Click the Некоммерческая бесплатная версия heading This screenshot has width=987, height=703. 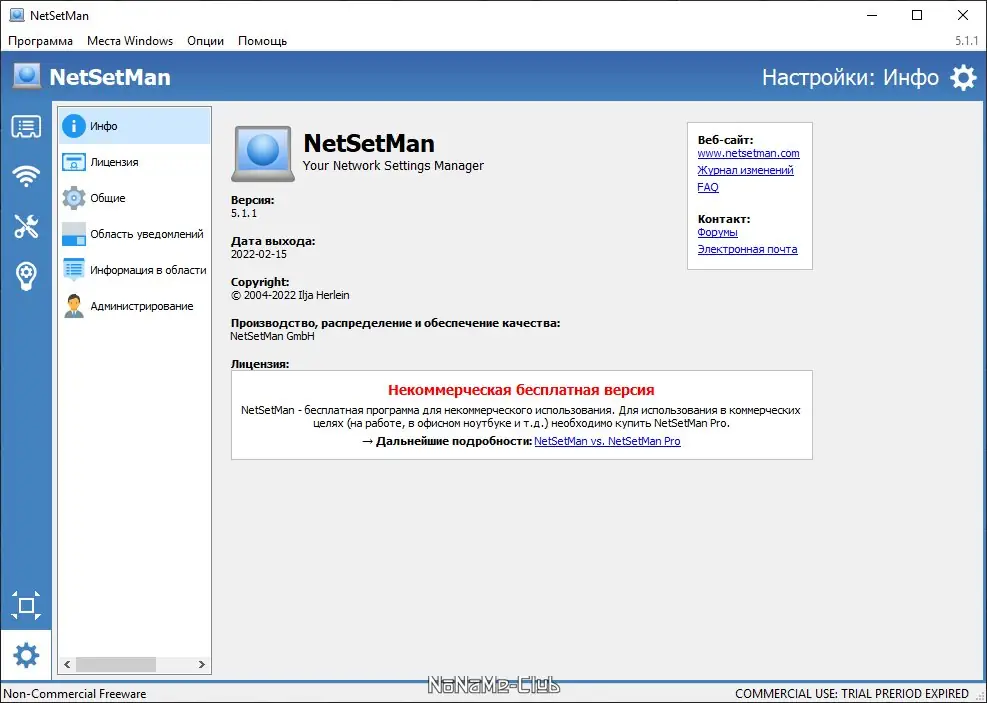click(521, 390)
